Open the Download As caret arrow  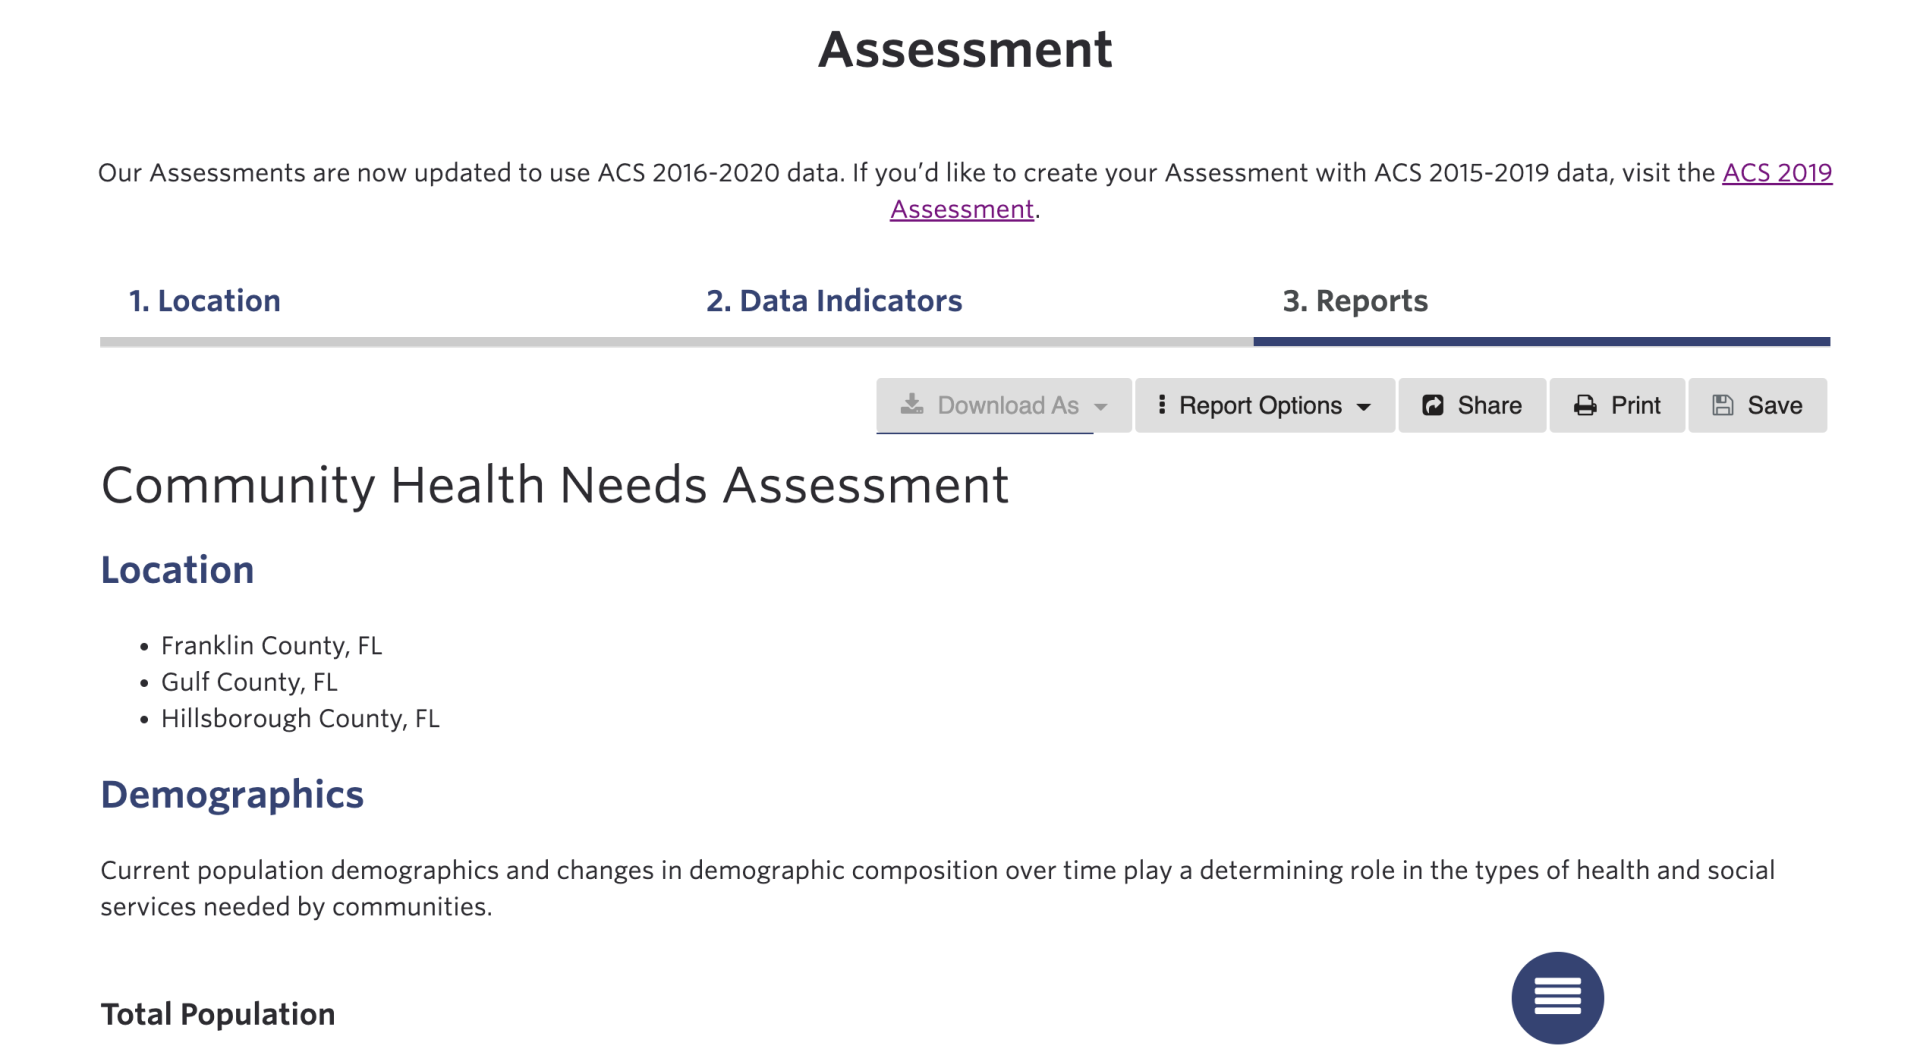click(1101, 407)
